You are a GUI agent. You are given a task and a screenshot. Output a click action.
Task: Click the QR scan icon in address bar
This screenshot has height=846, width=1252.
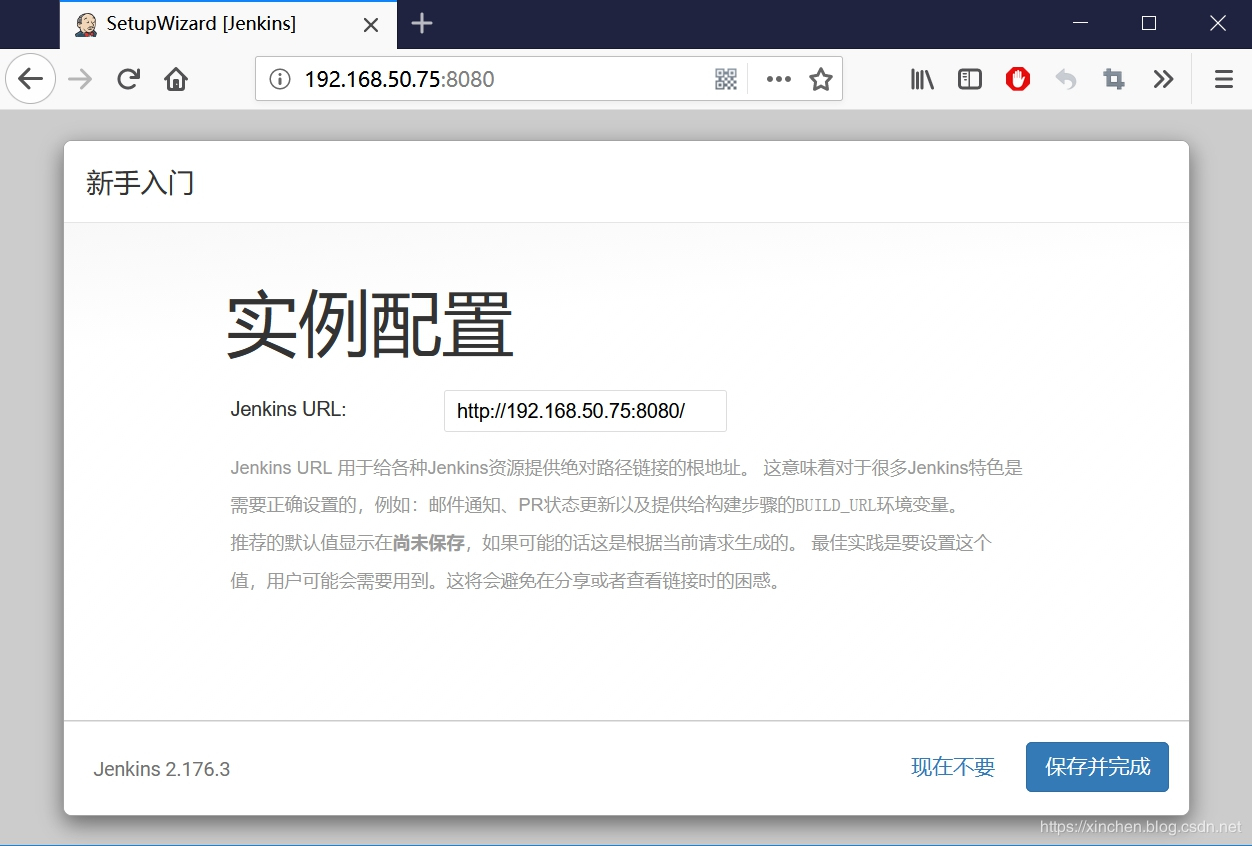pyautogui.click(x=726, y=78)
